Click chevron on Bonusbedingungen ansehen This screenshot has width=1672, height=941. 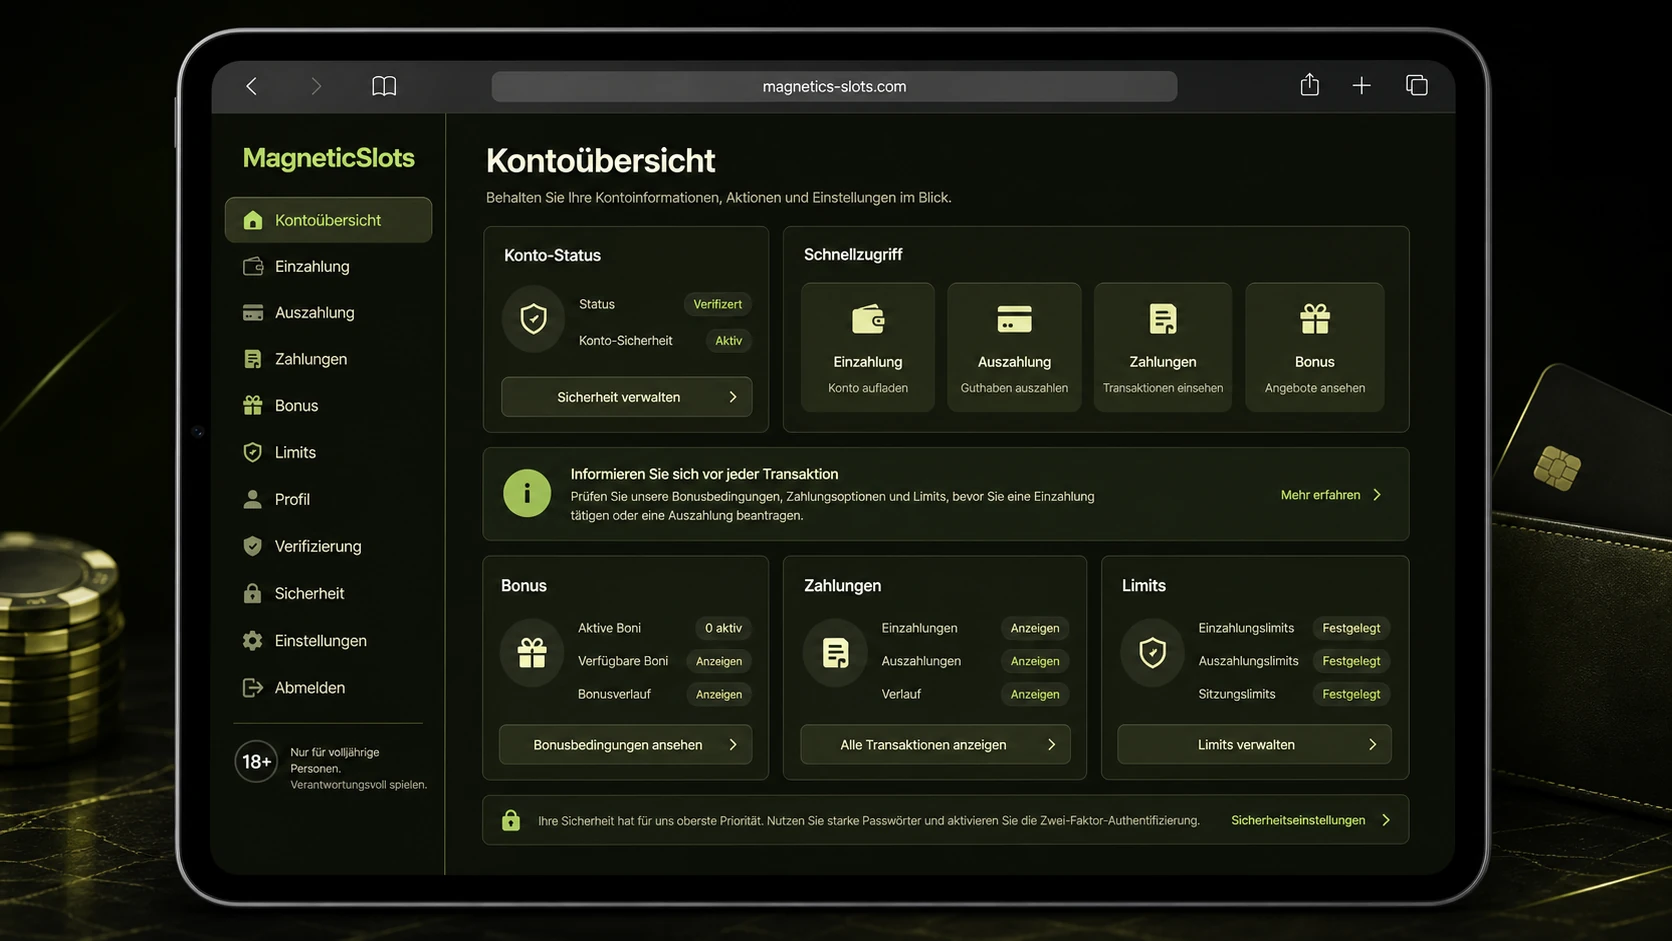click(733, 745)
